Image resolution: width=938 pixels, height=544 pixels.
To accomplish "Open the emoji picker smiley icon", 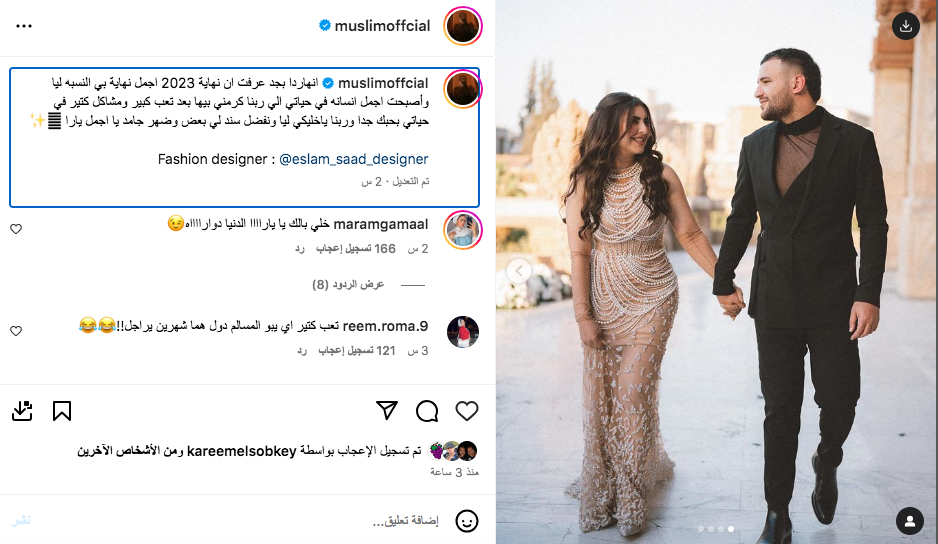I will click(x=467, y=521).
